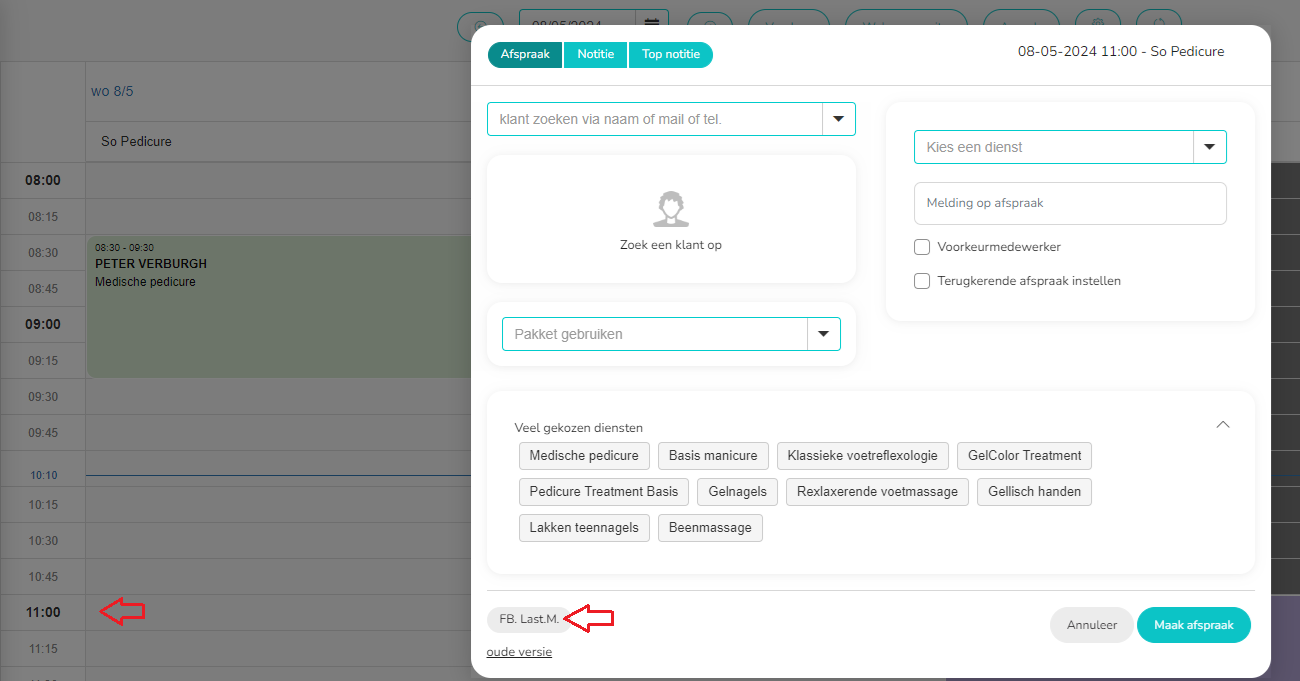The height and width of the screenshot is (681, 1300).
Task: Select the GelColor Treatment chip
Action: tap(1025, 456)
